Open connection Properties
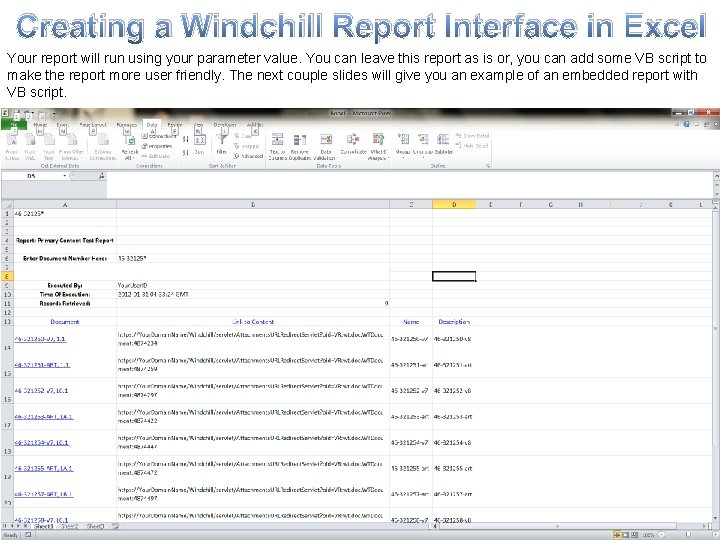 (157, 146)
